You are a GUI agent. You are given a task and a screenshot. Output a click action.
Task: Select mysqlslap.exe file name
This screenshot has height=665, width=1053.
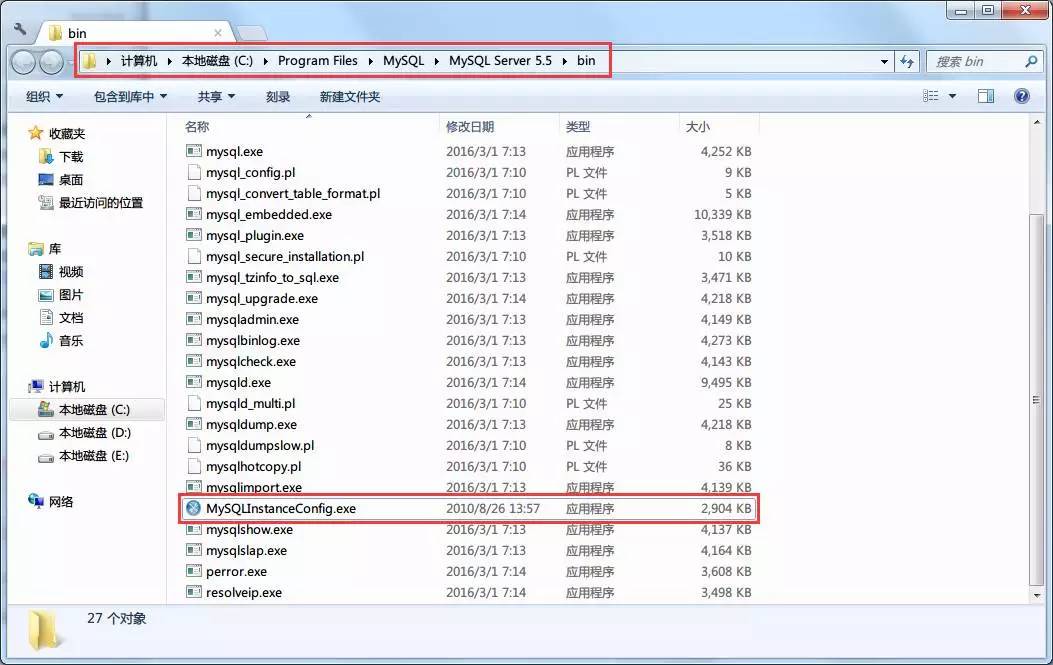pos(246,550)
